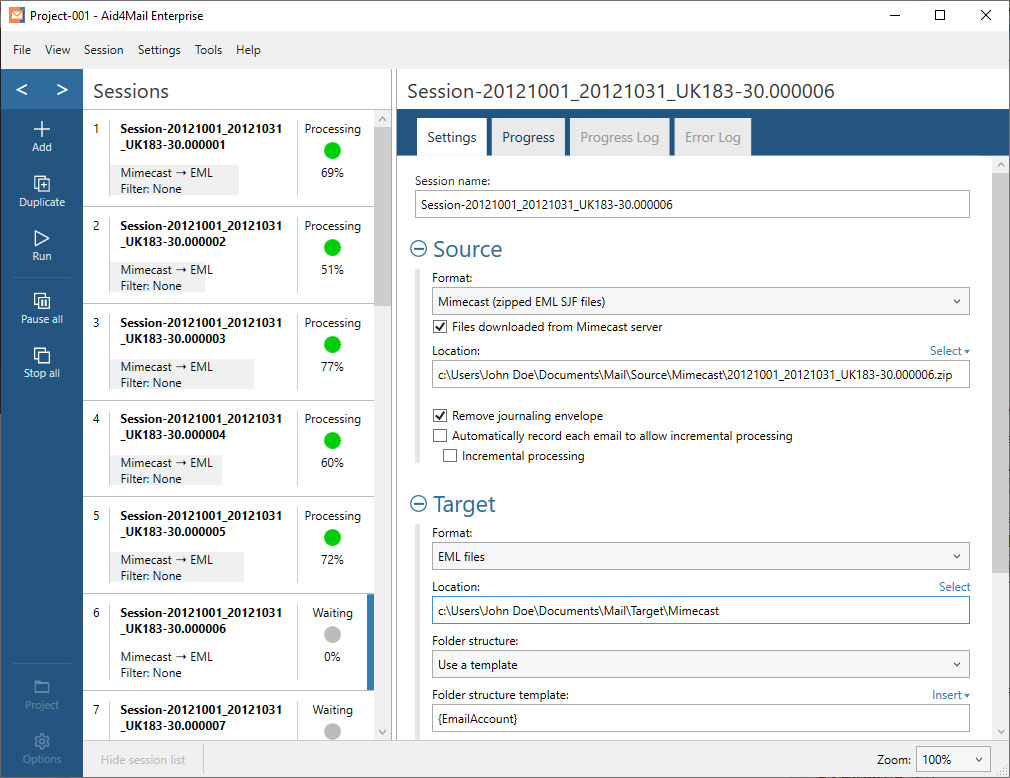Go forward with the right arrow

62,90
